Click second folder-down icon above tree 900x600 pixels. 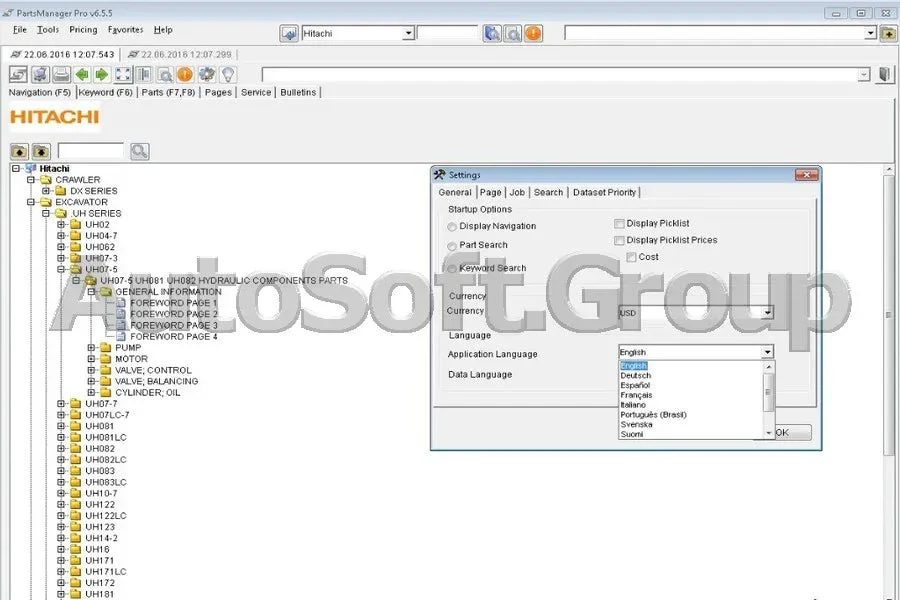[x=41, y=152]
